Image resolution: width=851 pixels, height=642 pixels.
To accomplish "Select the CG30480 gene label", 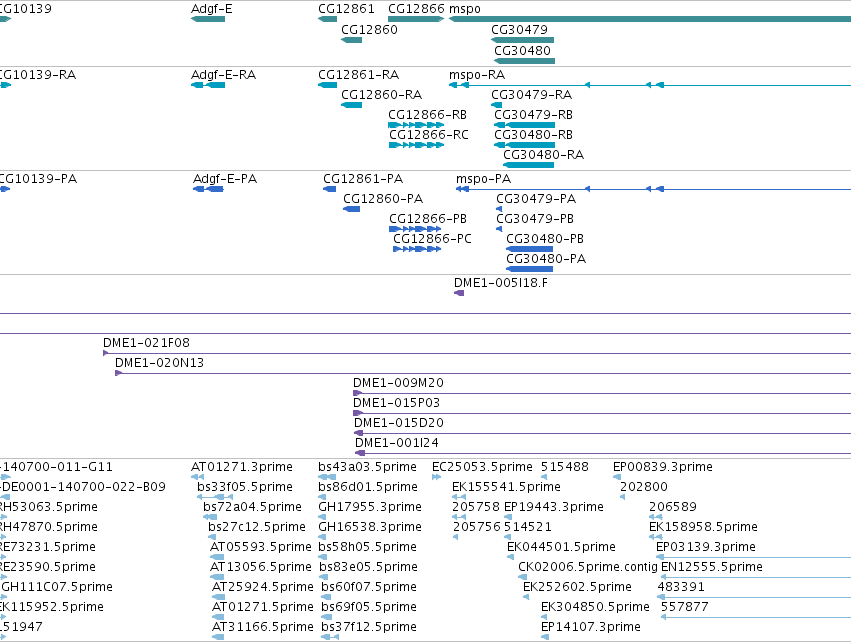I will click(x=522, y=50).
